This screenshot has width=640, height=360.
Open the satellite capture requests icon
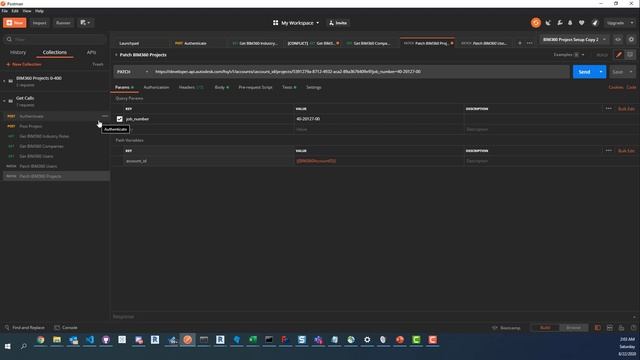[x=548, y=23]
